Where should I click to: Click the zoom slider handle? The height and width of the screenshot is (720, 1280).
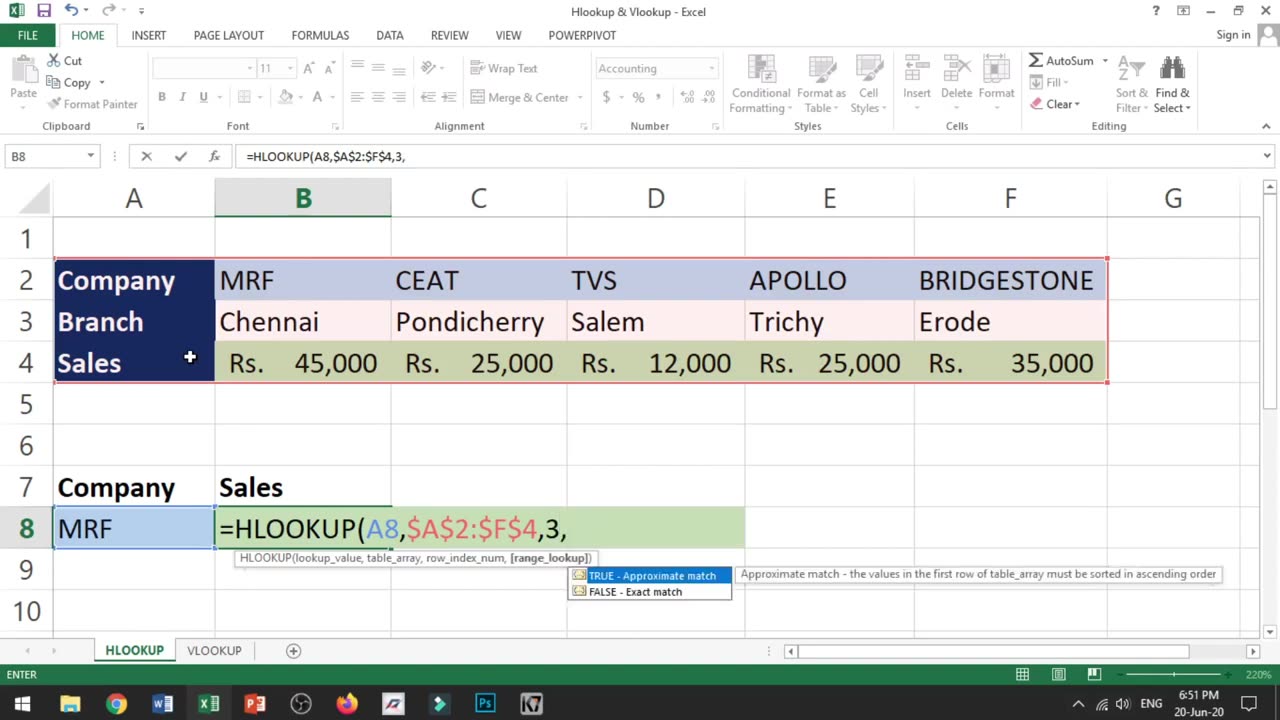coord(1175,675)
